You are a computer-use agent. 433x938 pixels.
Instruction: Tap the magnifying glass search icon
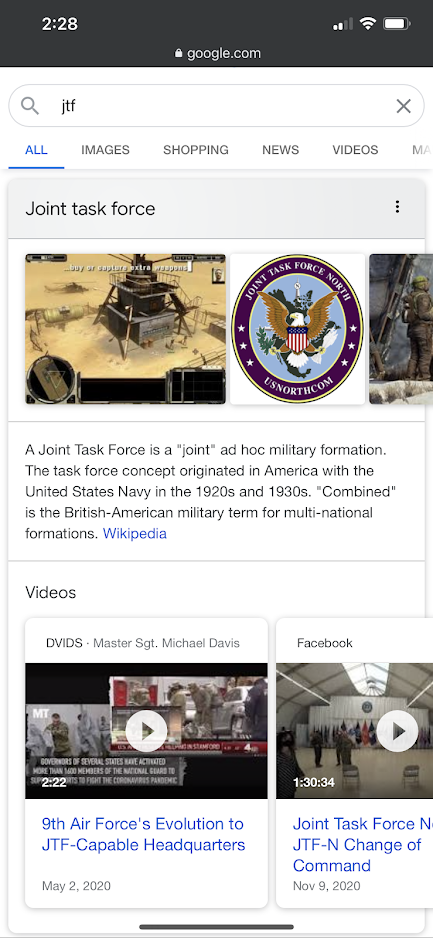[30, 106]
